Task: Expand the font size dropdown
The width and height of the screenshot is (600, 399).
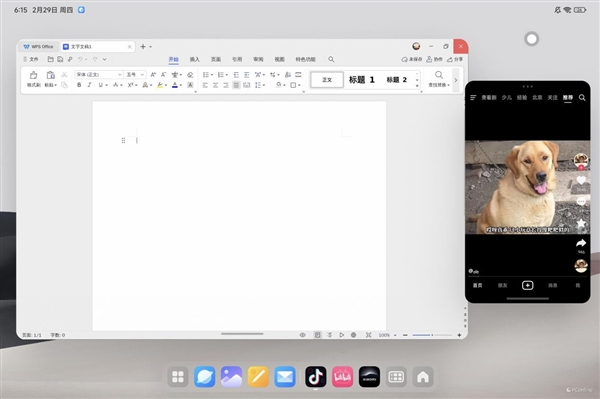Action: 135,75
